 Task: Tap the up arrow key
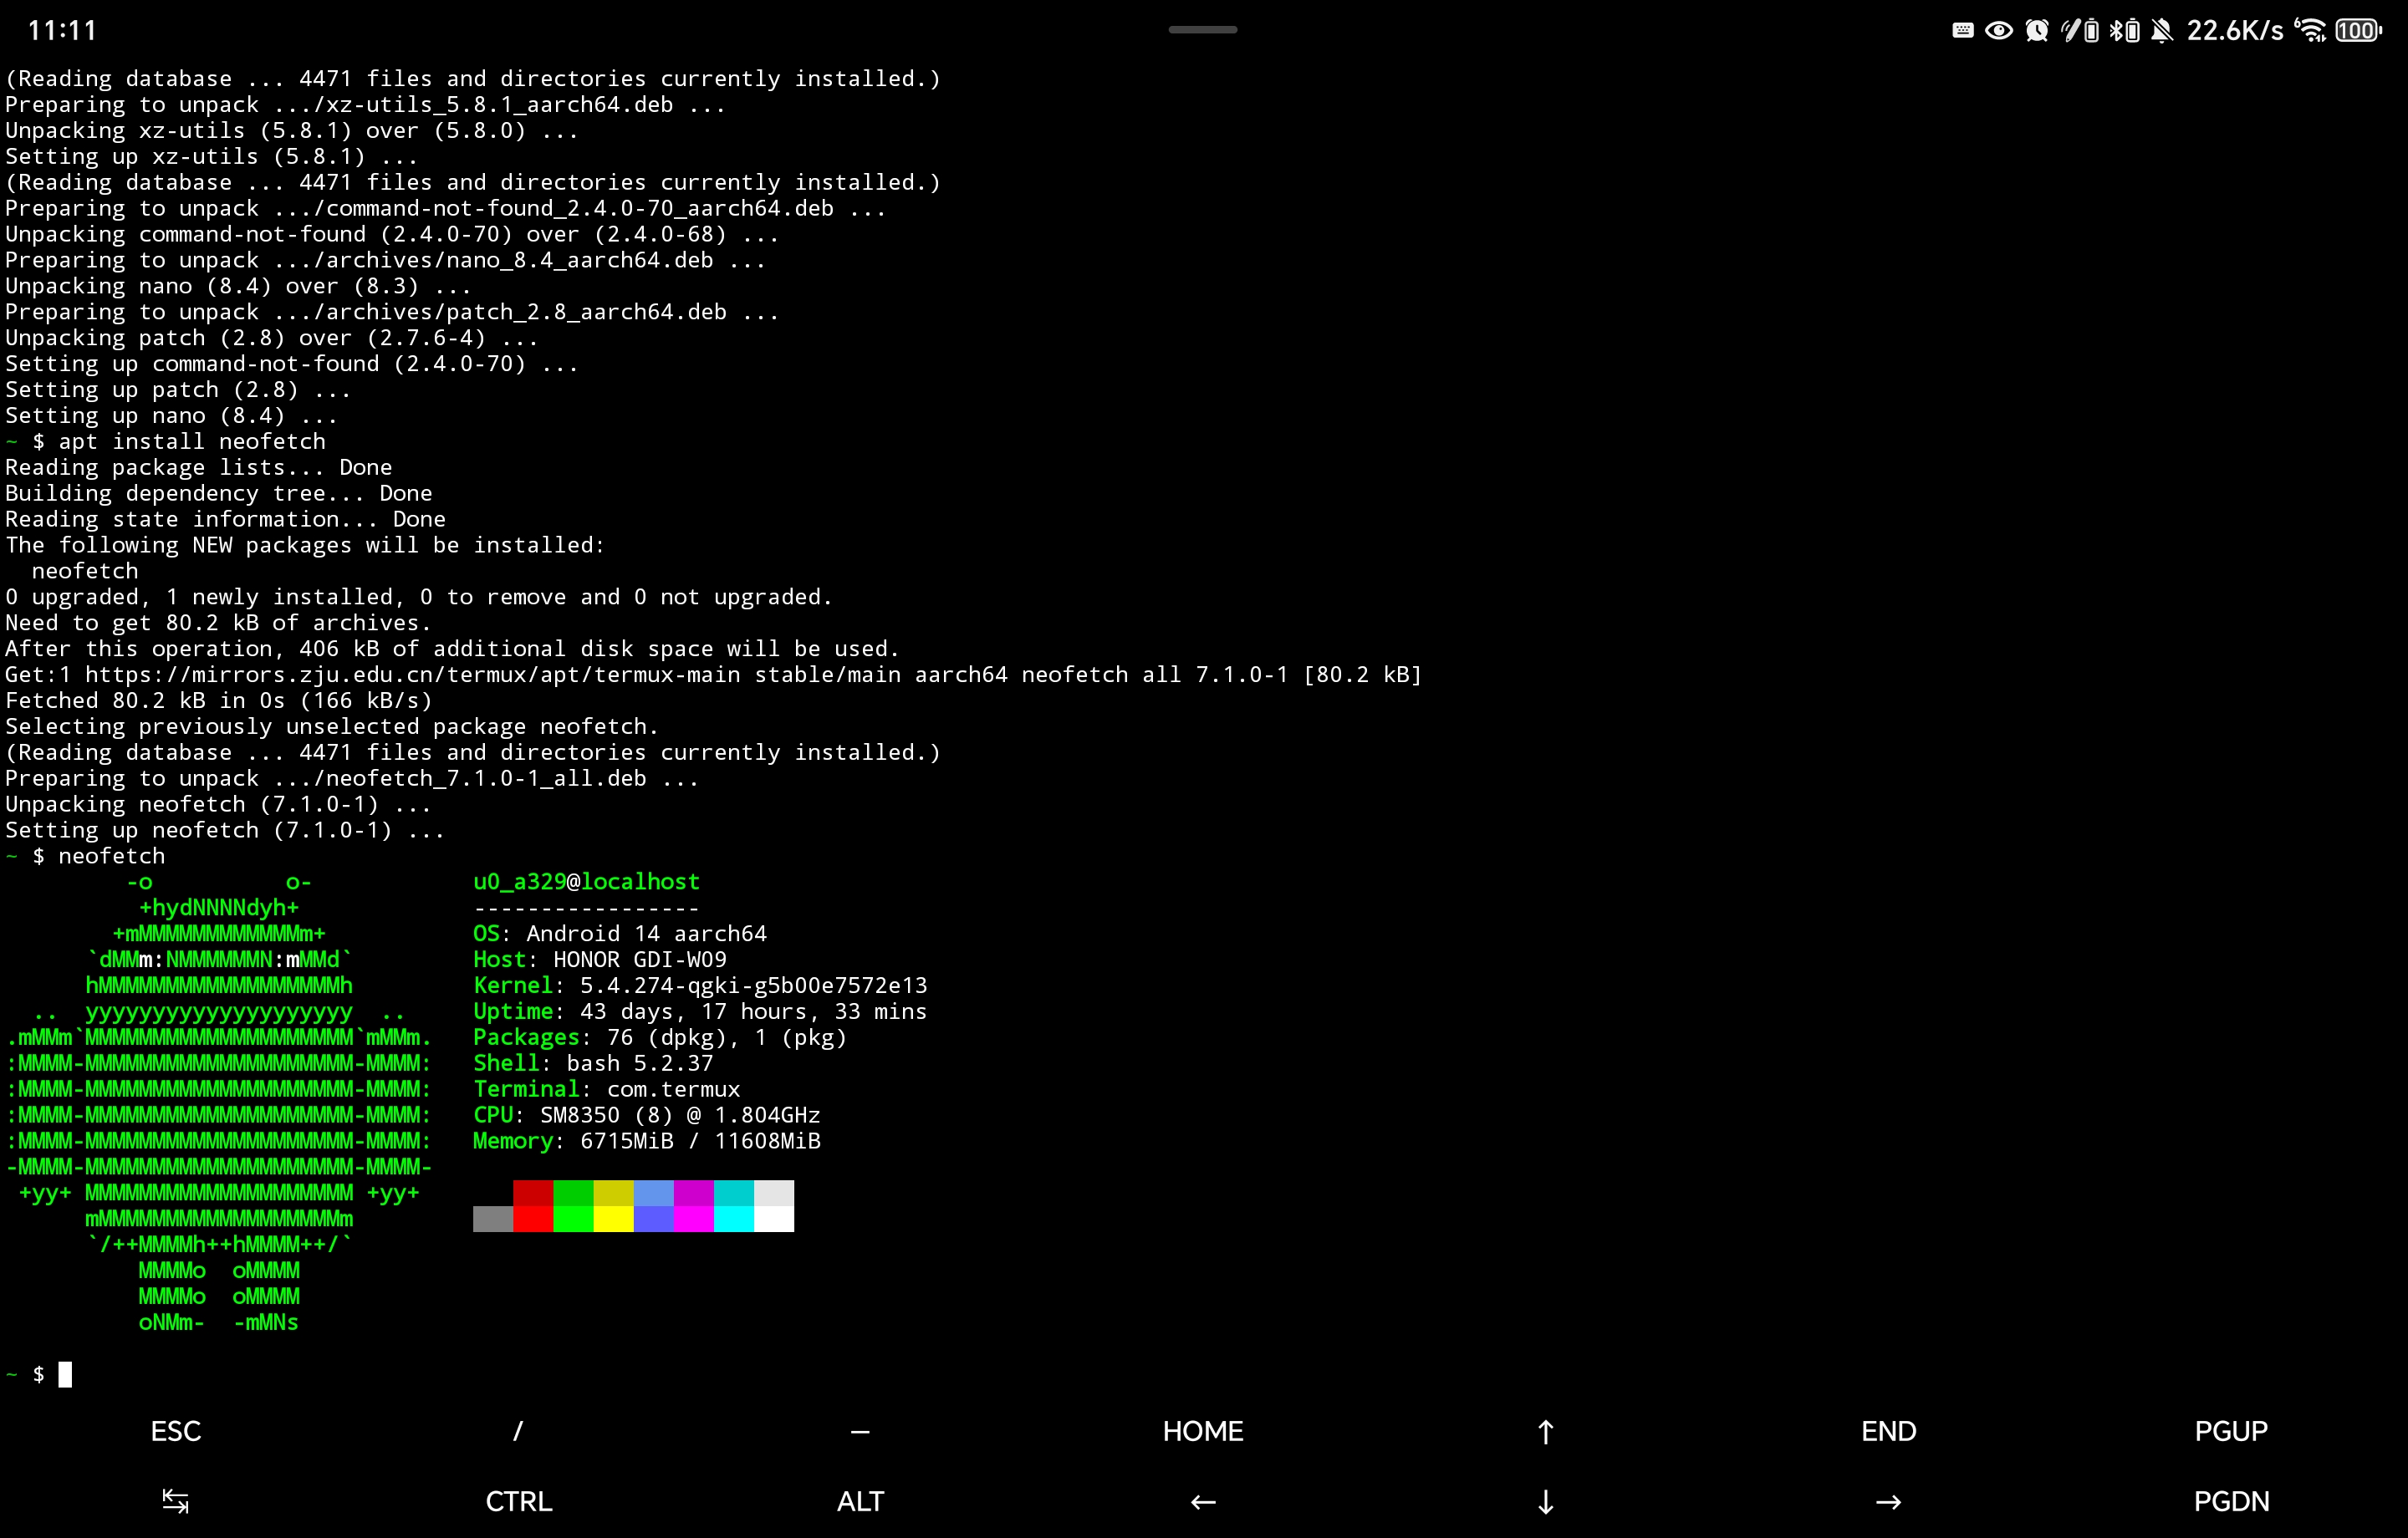[x=1545, y=1432]
